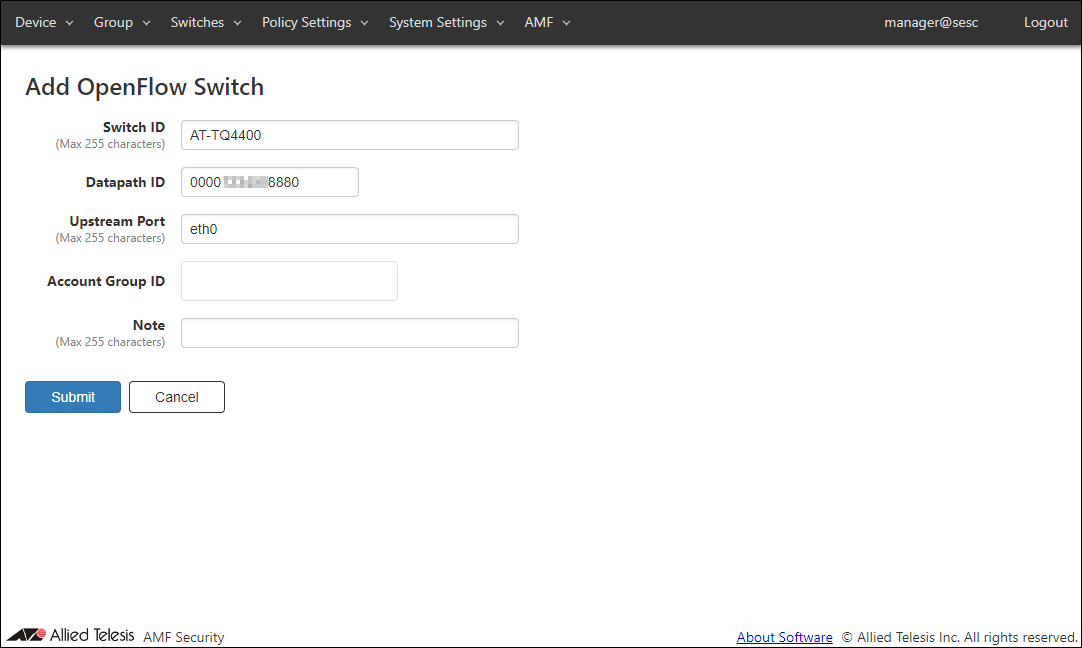Expand the Switches dropdown
Viewport: 1082px width, 648px height.
[x=206, y=22]
